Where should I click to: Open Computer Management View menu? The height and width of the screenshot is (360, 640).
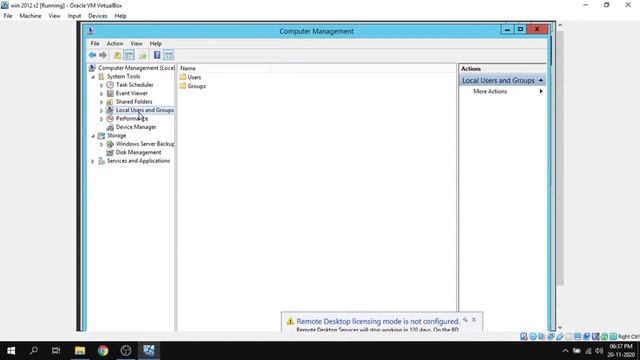(136, 43)
